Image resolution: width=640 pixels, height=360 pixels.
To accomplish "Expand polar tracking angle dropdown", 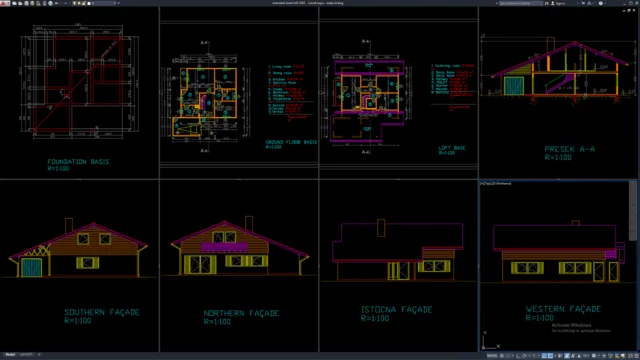I will coord(529,356).
